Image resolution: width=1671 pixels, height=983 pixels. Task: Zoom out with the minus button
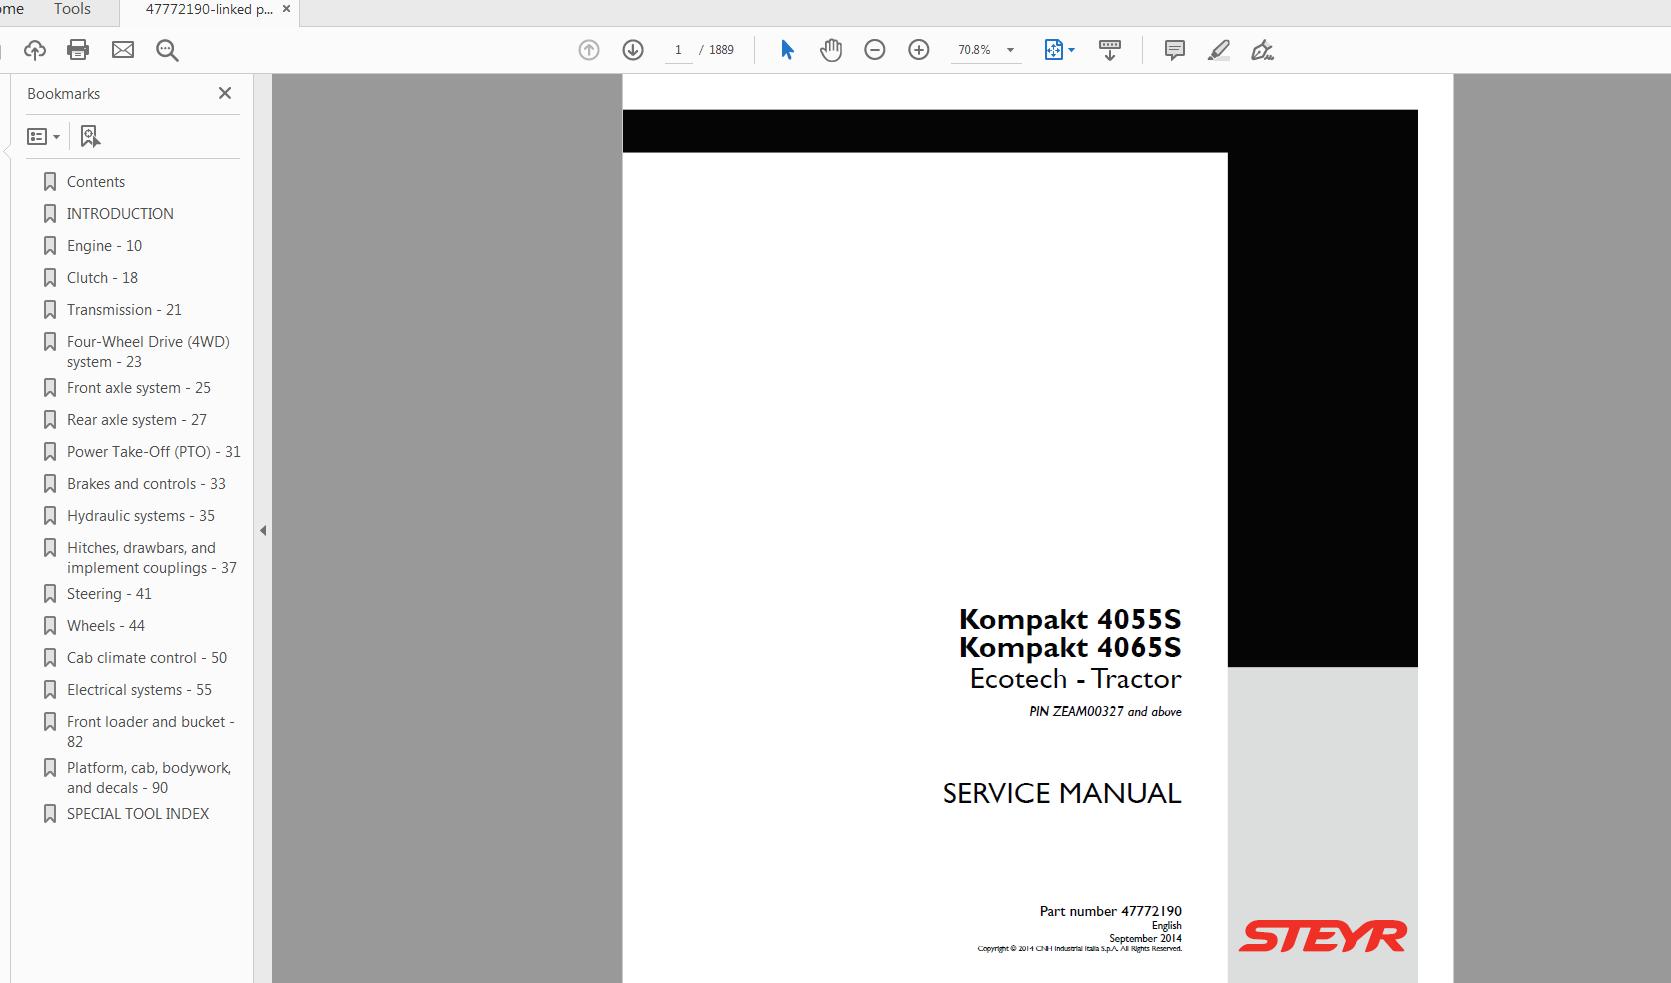[875, 50]
